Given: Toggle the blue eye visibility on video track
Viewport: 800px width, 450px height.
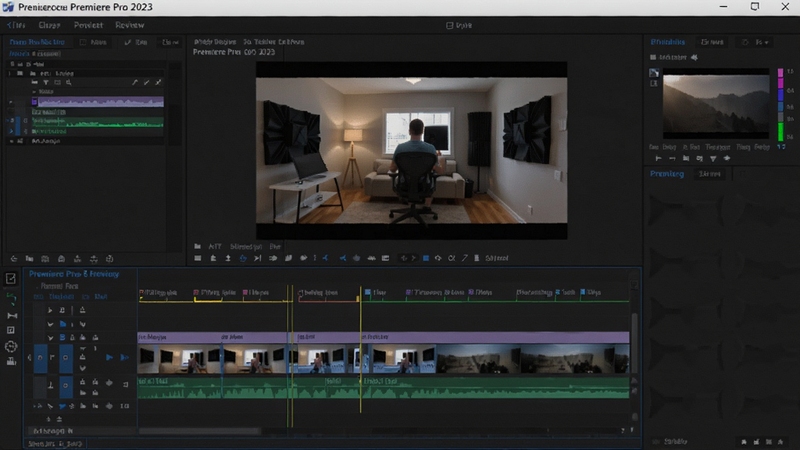Looking at the screenshot, I should coord(40,358).
